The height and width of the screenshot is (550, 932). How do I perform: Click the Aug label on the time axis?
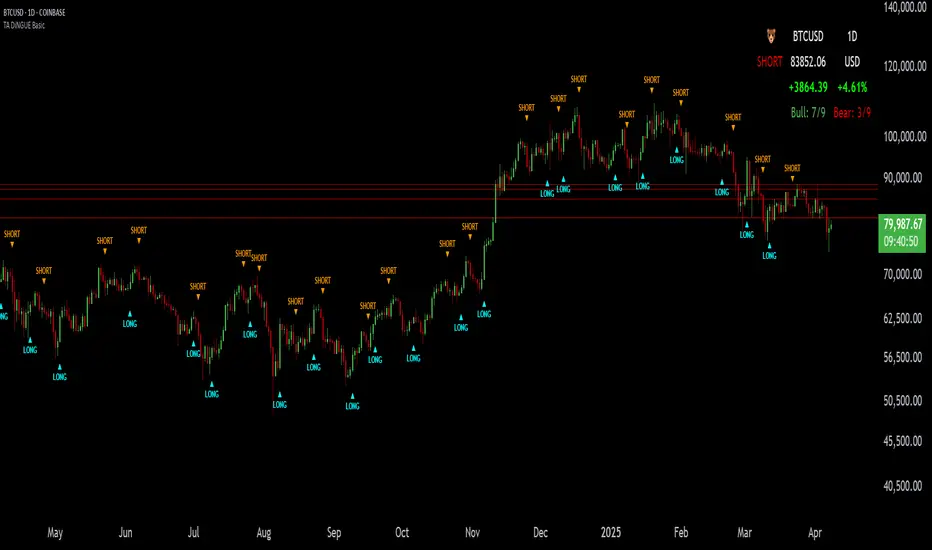pos(263,533)
